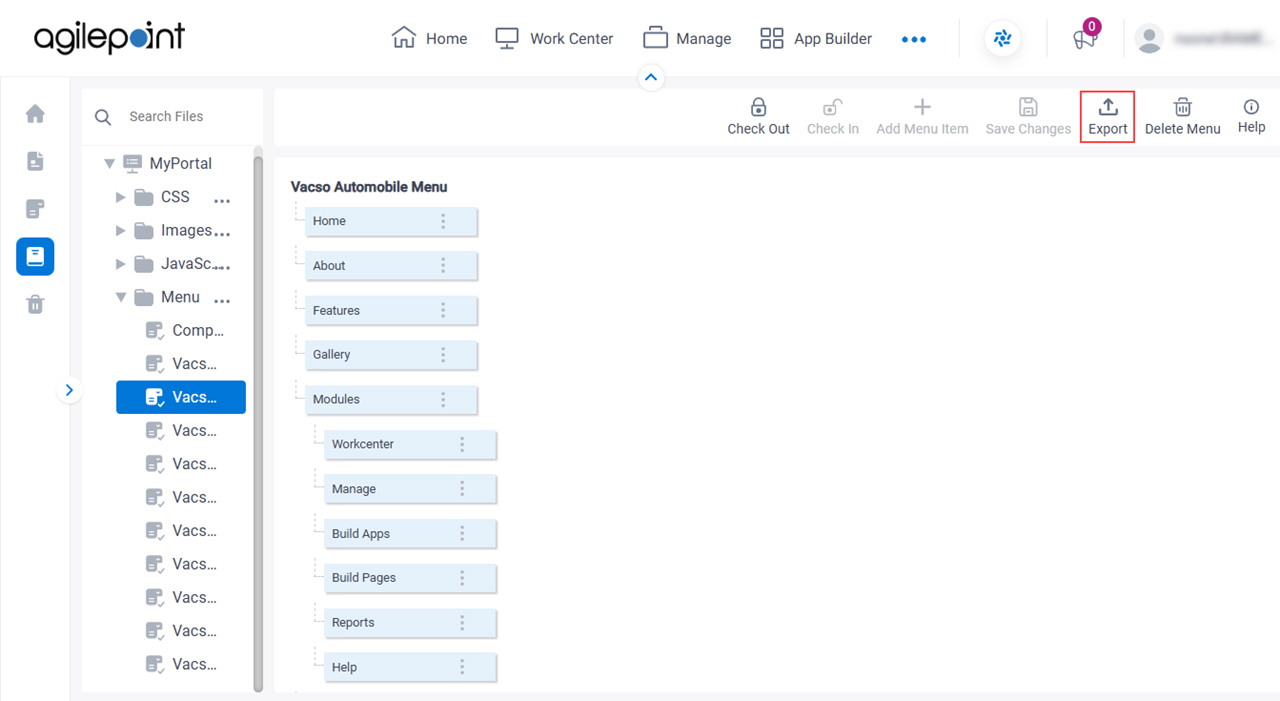Open the Images folder ellipsis menu

(224, 234)
